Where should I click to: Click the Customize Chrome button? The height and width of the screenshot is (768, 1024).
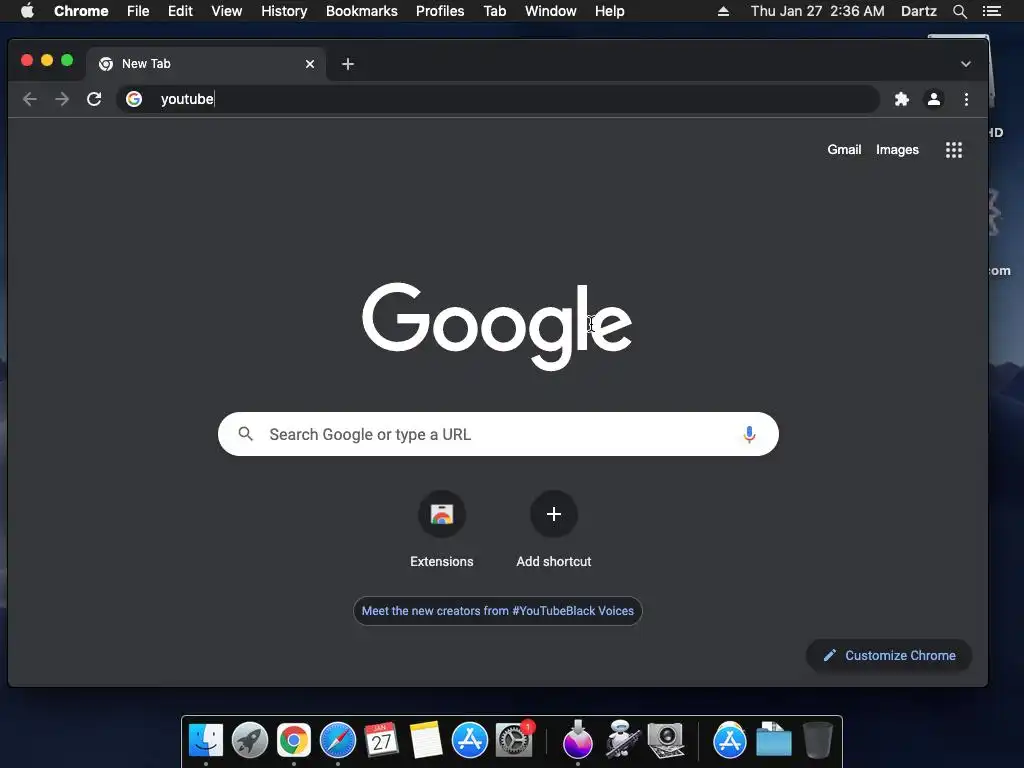pos(889,655)
